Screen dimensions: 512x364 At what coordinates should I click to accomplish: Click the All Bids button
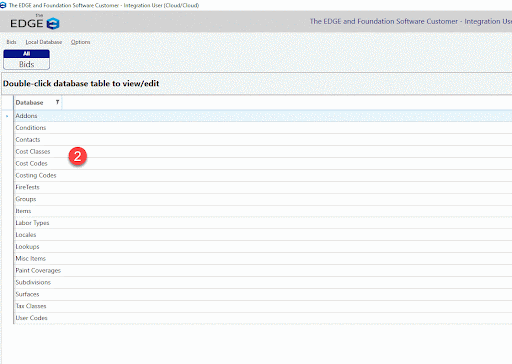pos(27,60)
